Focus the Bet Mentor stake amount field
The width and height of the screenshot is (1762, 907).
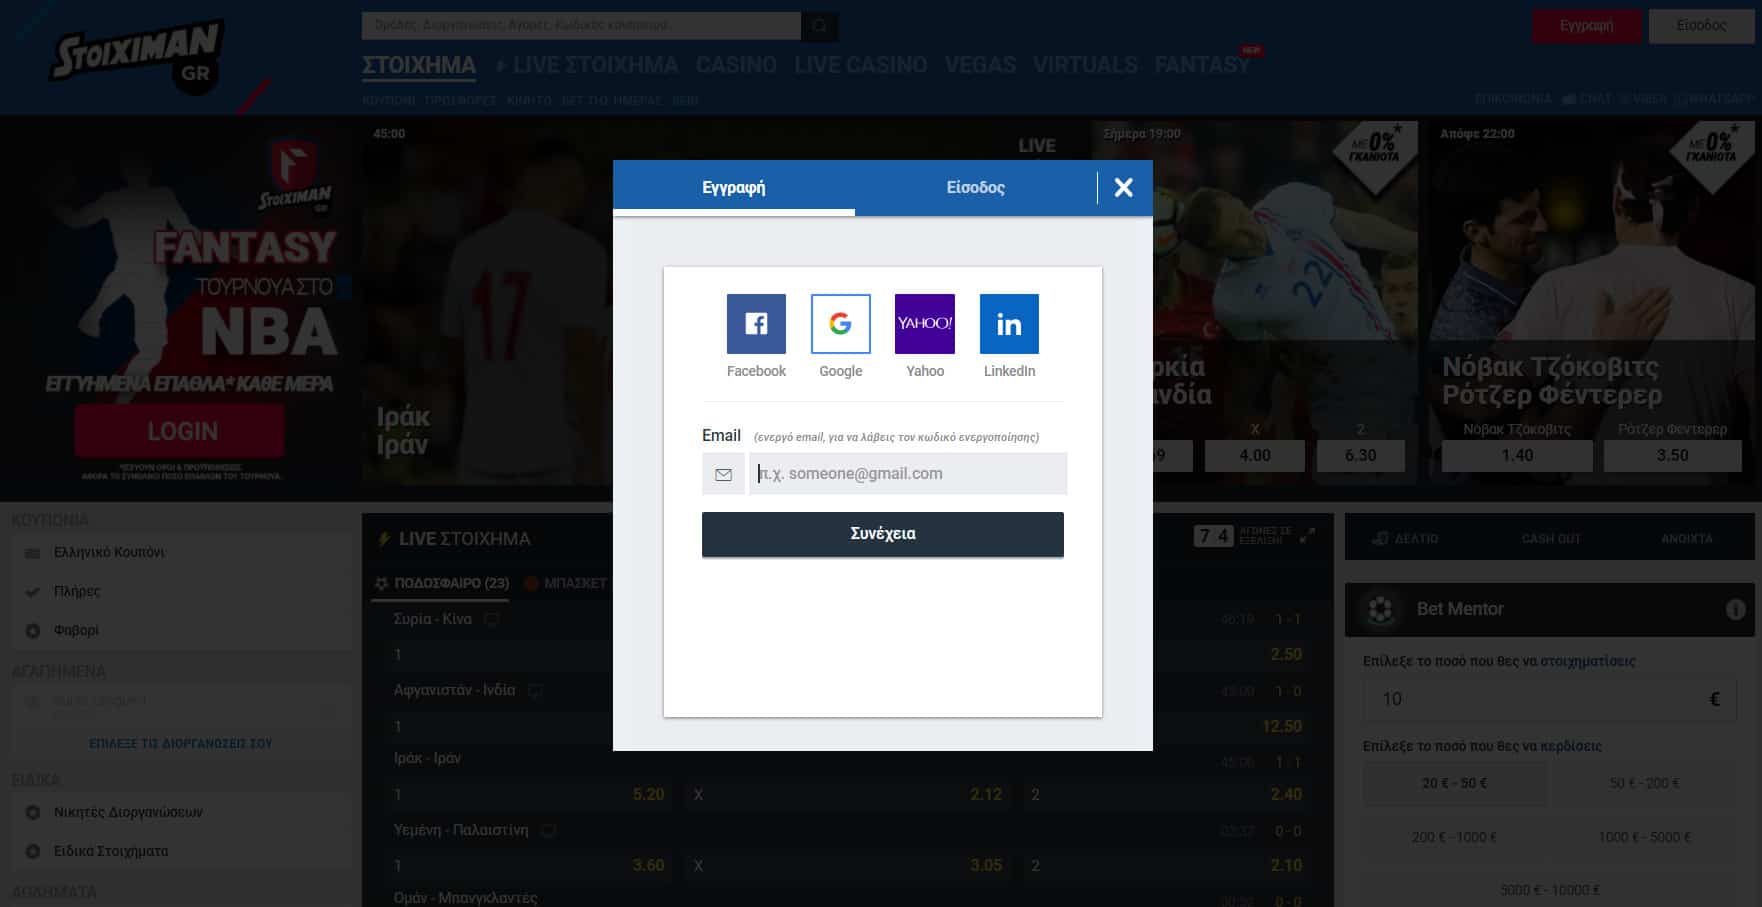point(1550,699)
